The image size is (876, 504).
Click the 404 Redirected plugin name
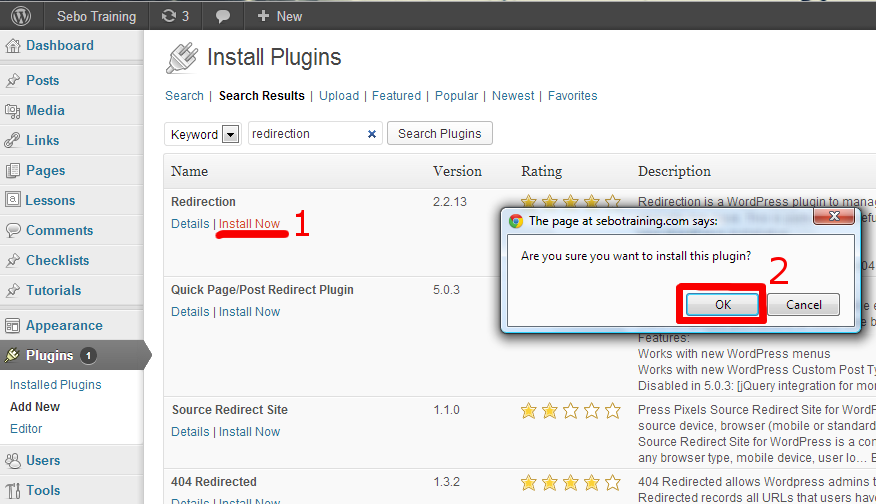(213, 482)
